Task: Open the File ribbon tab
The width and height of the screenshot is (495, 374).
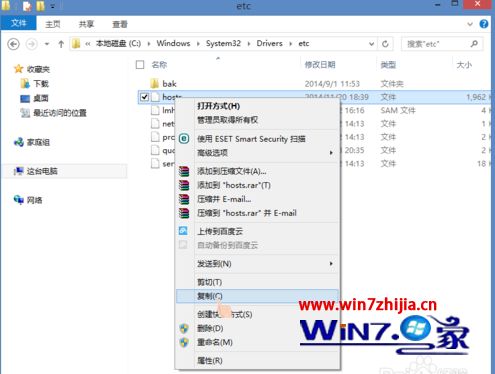Action: [x=18, y=23]
